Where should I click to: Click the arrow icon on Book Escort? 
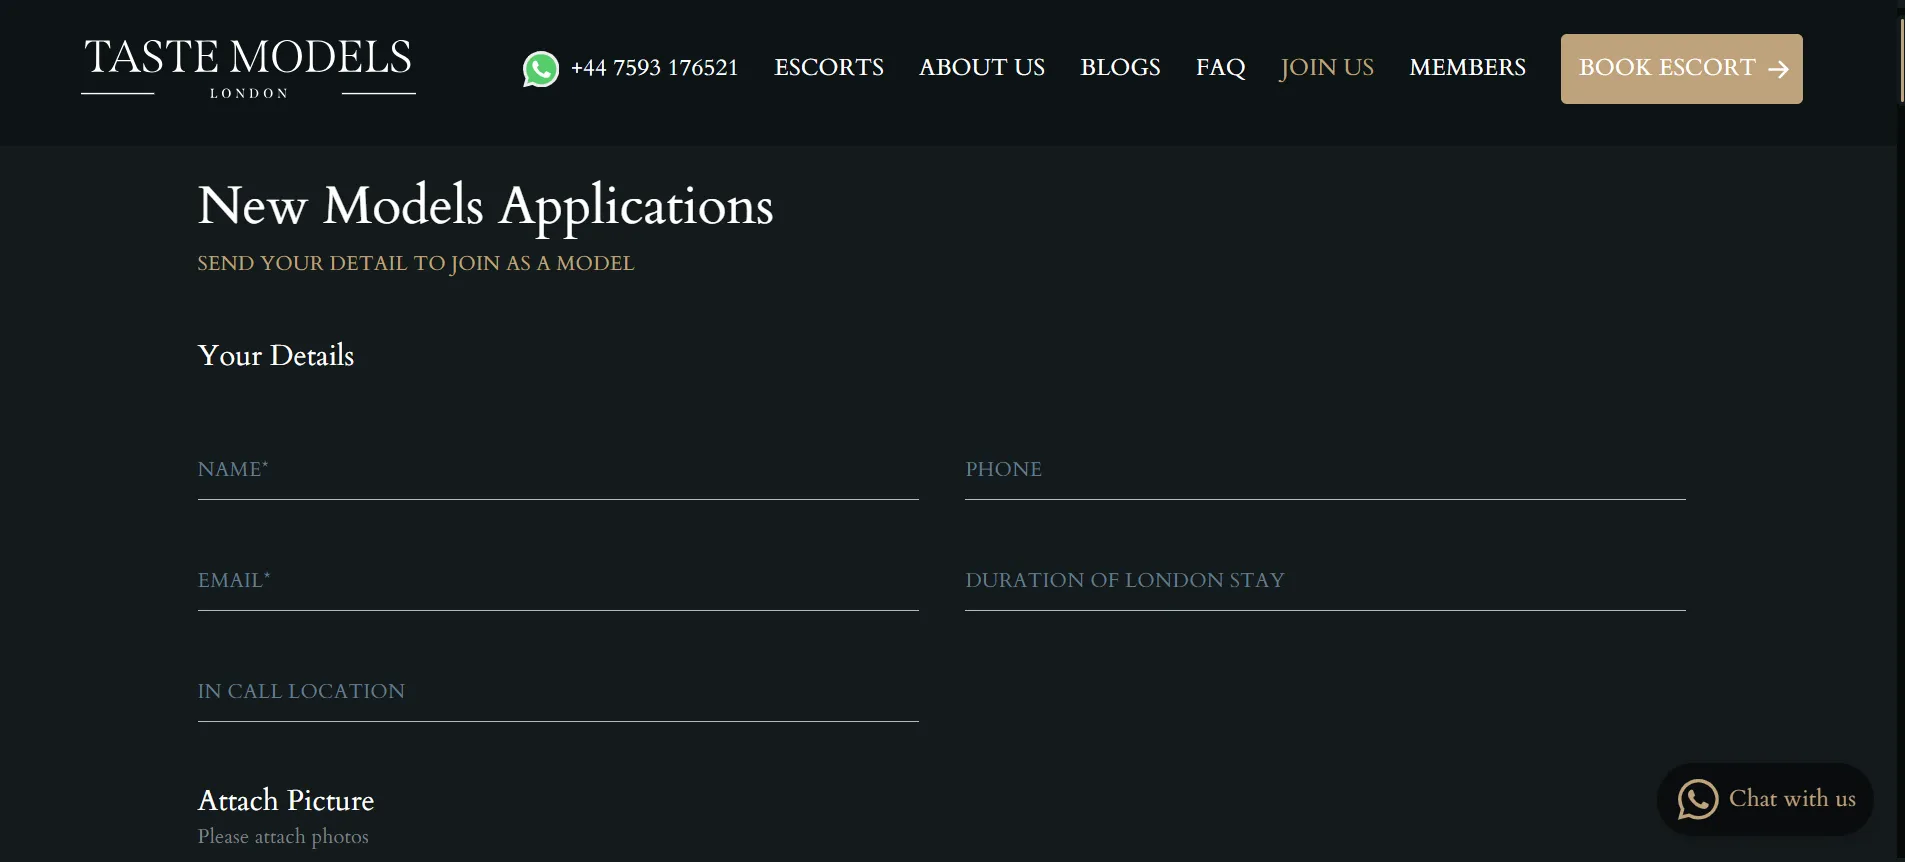click(x=1778, y=69)
